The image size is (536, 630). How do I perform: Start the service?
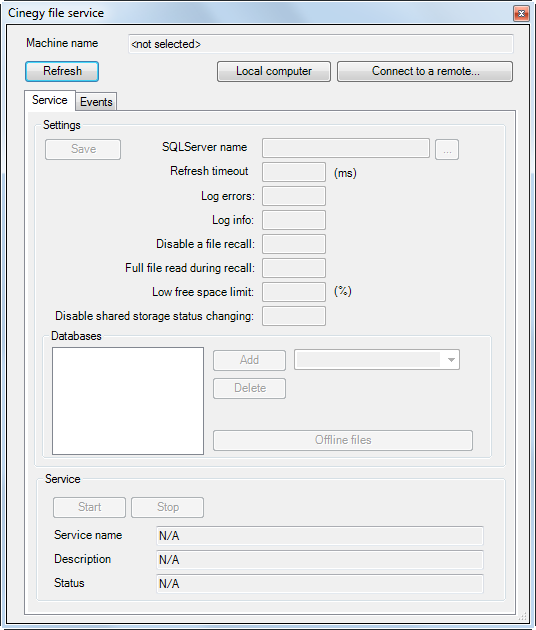pos(89,507)
